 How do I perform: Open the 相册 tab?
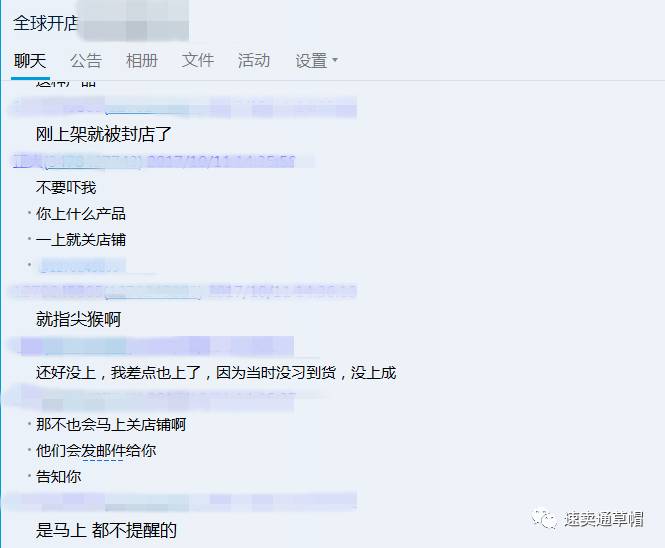click(142, 61)
